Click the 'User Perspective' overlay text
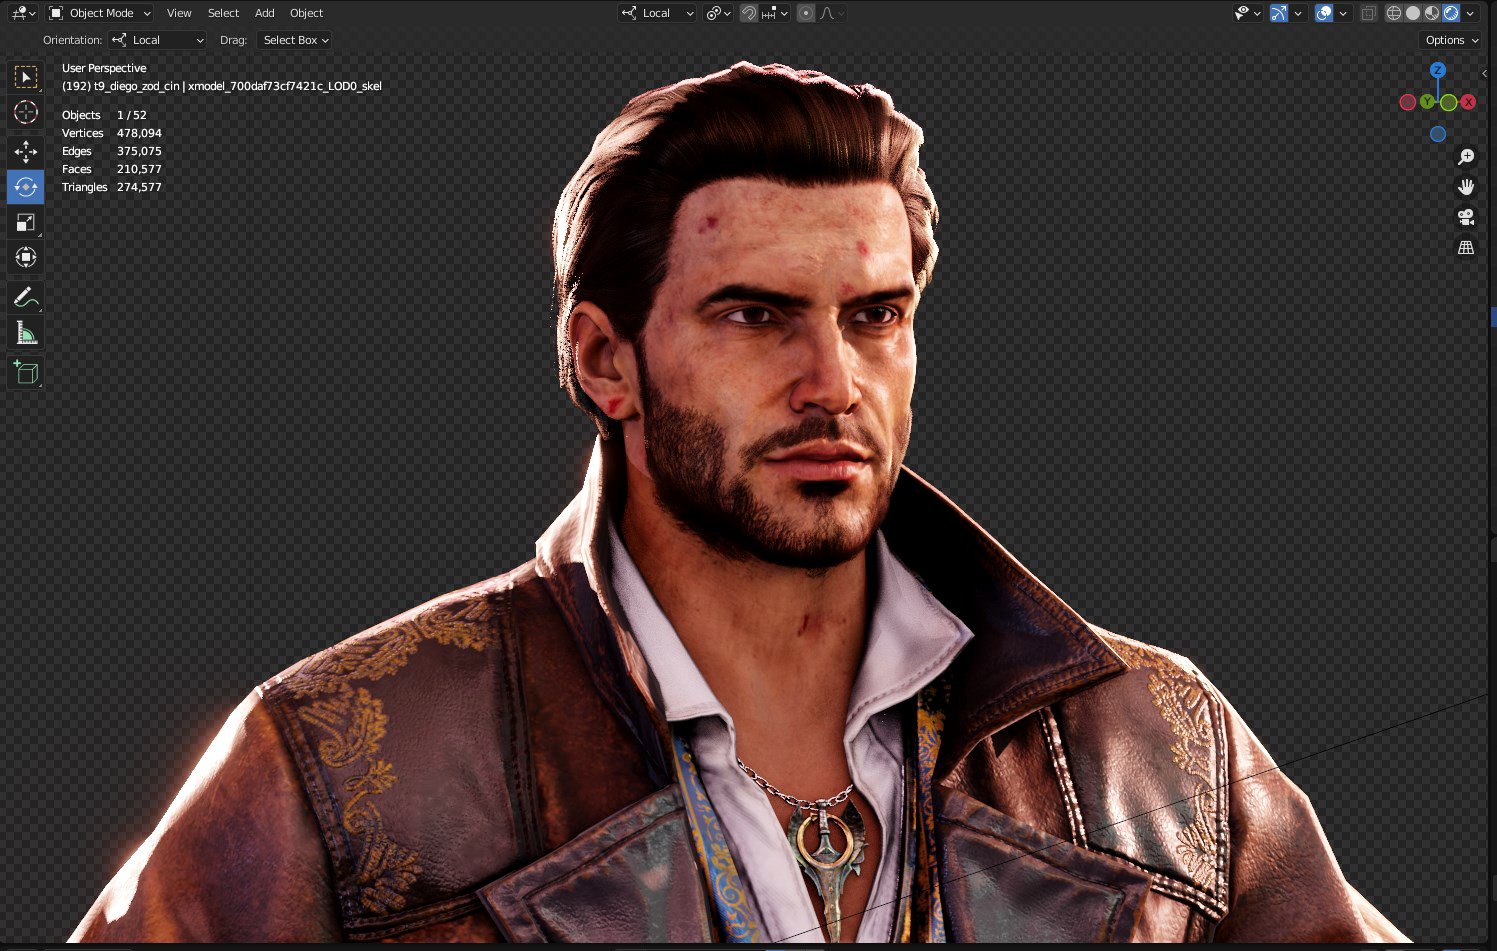The width and height of the screenshot is (1497, 951). tap(104, 68)
